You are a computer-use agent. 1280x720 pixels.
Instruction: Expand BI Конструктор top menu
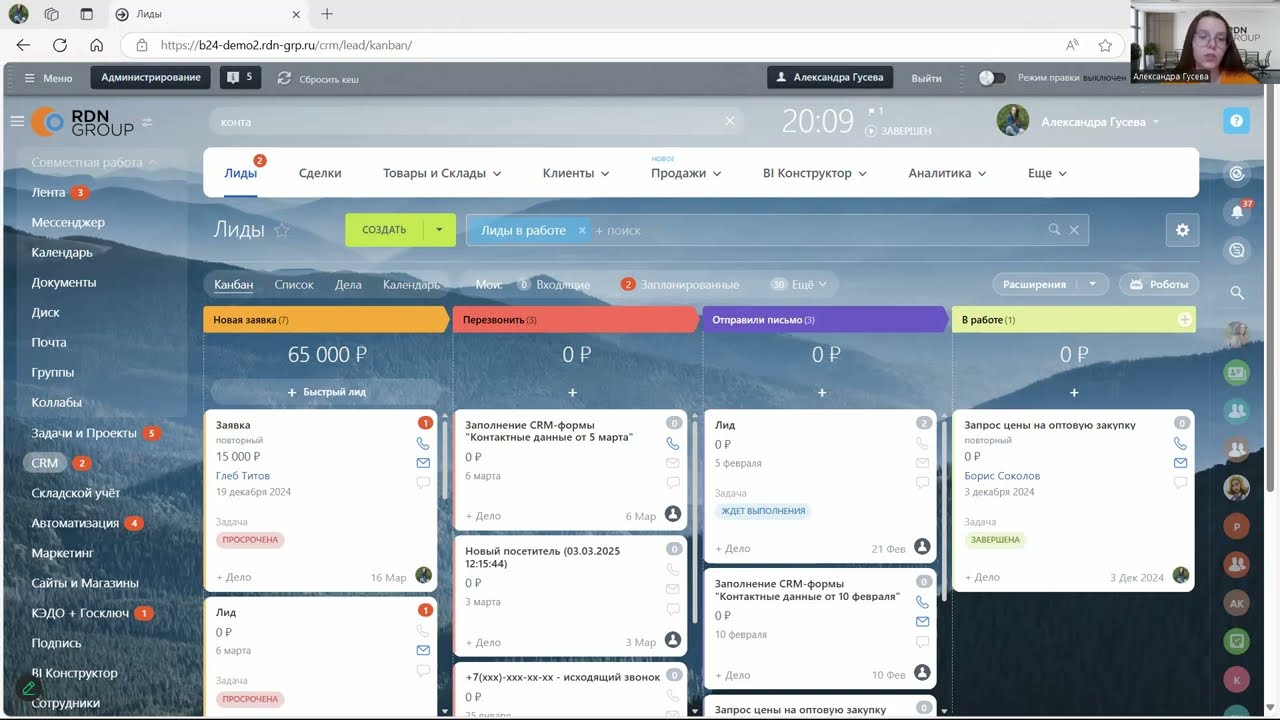[x=815, y=173]
